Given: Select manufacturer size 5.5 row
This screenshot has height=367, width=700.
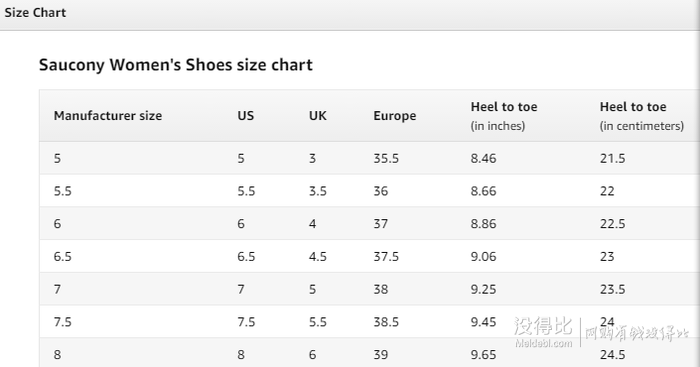Looking at the screenshot, I should 369,191.
